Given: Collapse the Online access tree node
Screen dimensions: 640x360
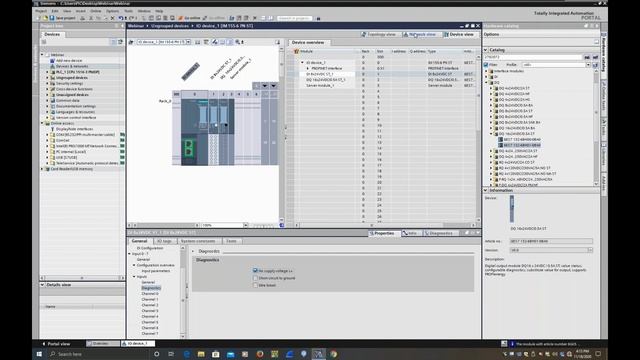Looking at the screenshot, I should coord(42,123).
